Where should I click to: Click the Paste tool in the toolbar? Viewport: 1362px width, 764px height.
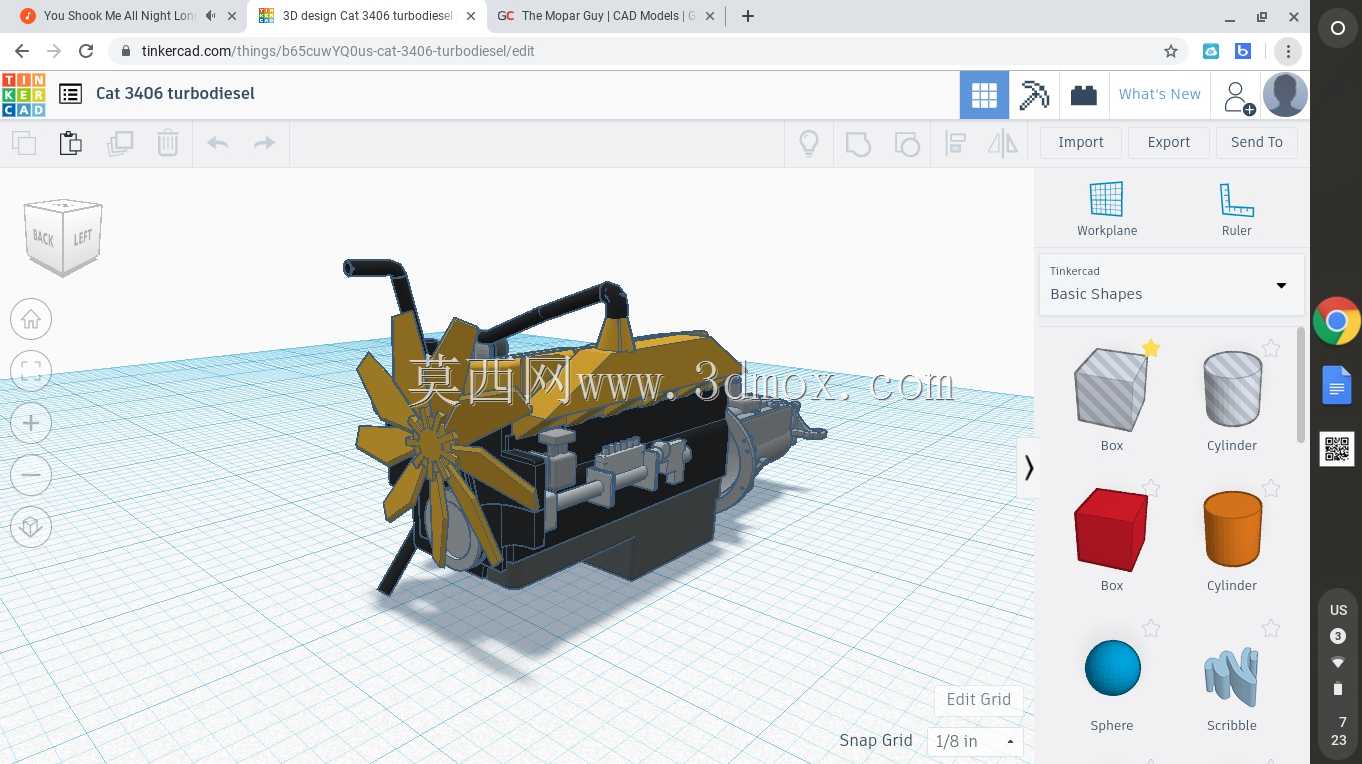(x=71, y=143)
